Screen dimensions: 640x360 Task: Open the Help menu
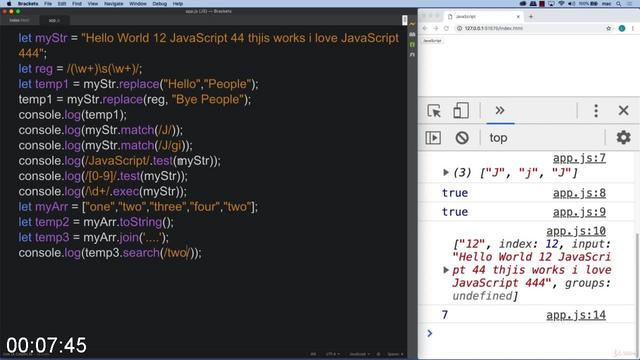click(x=178, y=4)
